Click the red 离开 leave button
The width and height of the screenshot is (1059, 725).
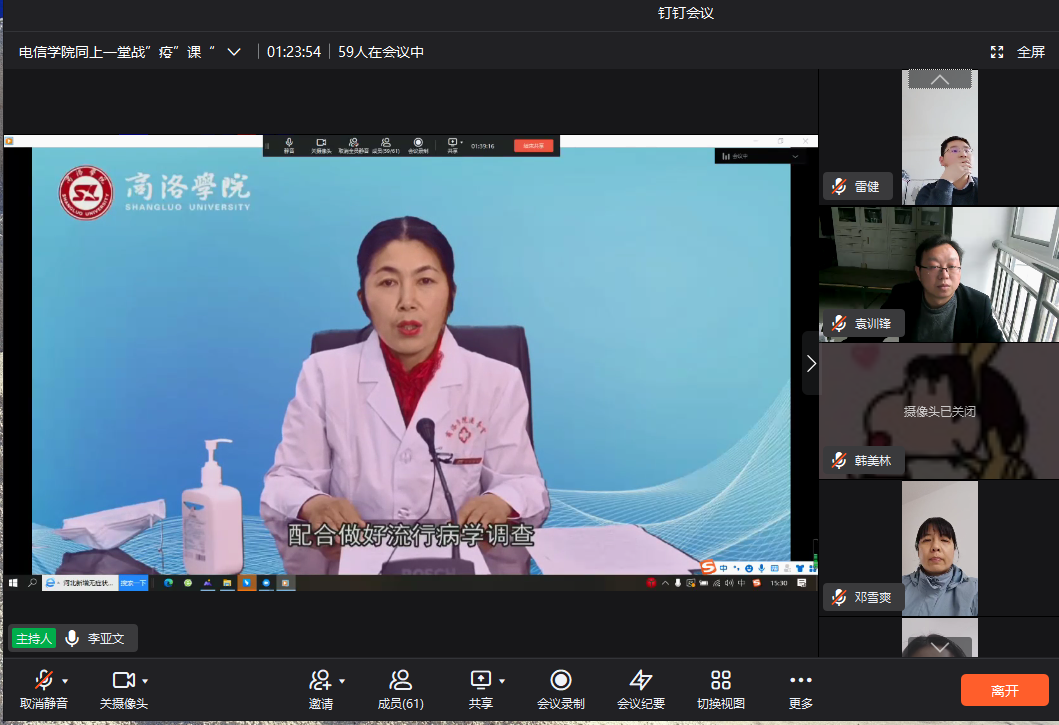point(1004,690)
